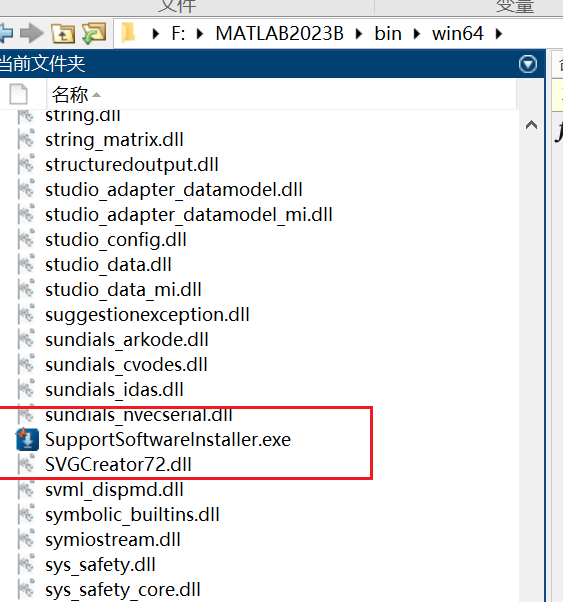Image resolution: width=563 pixels, height=602 pixels.
Task: Click the DLL icon beside sundials_cvodes.dll
Action: [26, 364]
